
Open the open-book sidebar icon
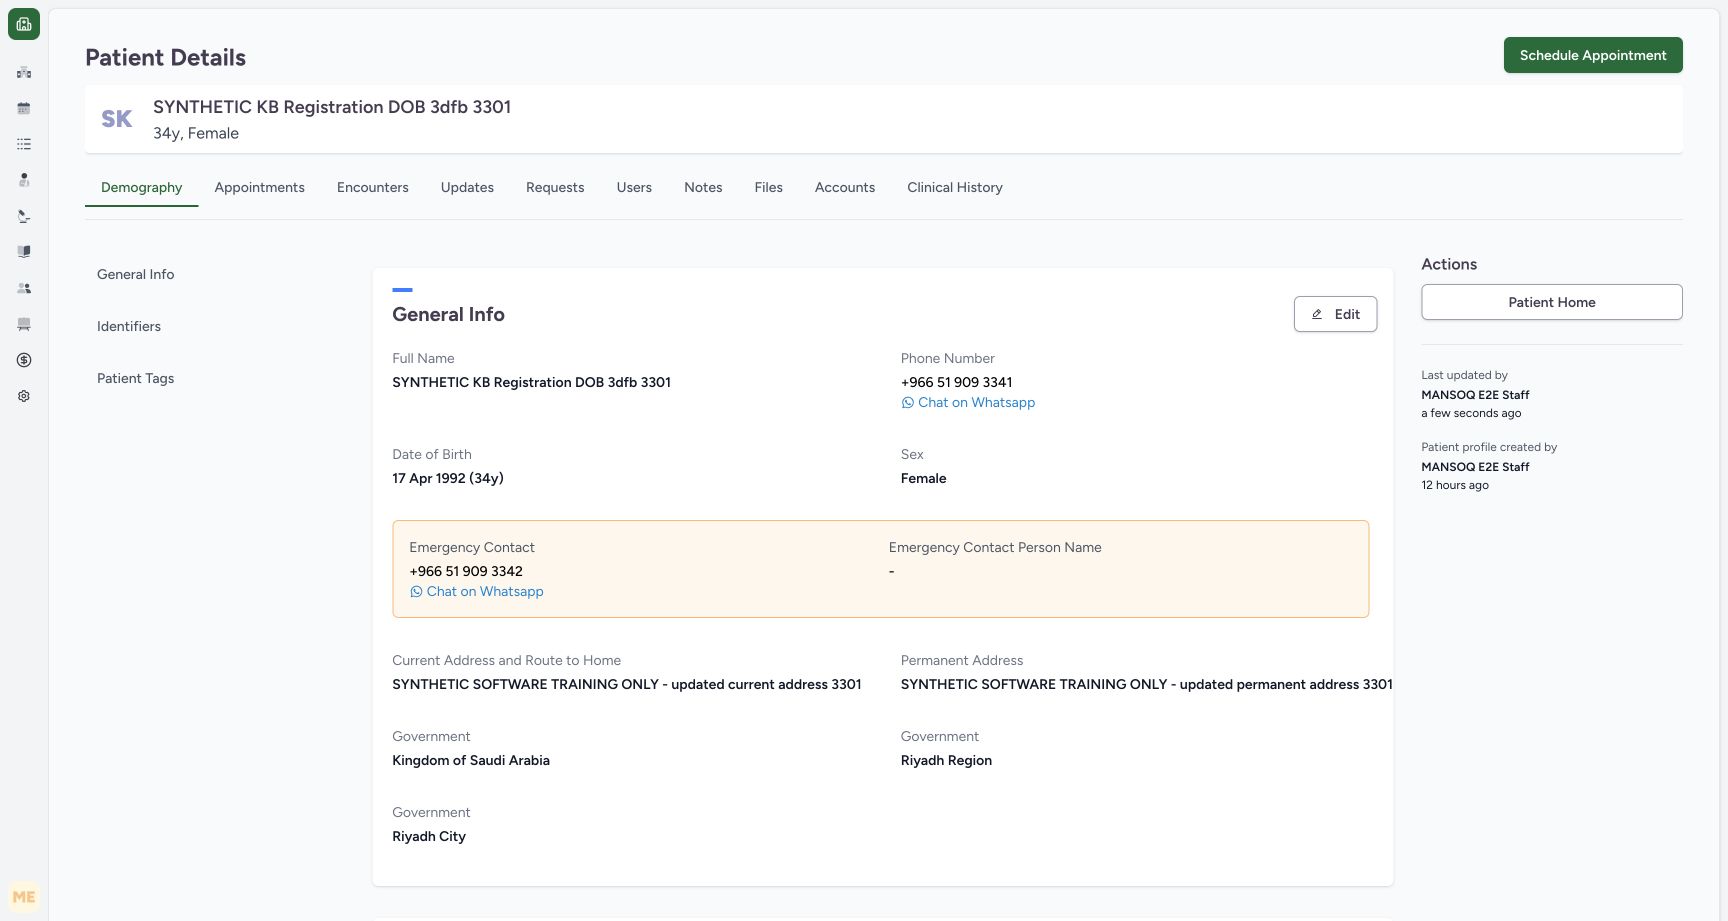(x=24, y=252)
